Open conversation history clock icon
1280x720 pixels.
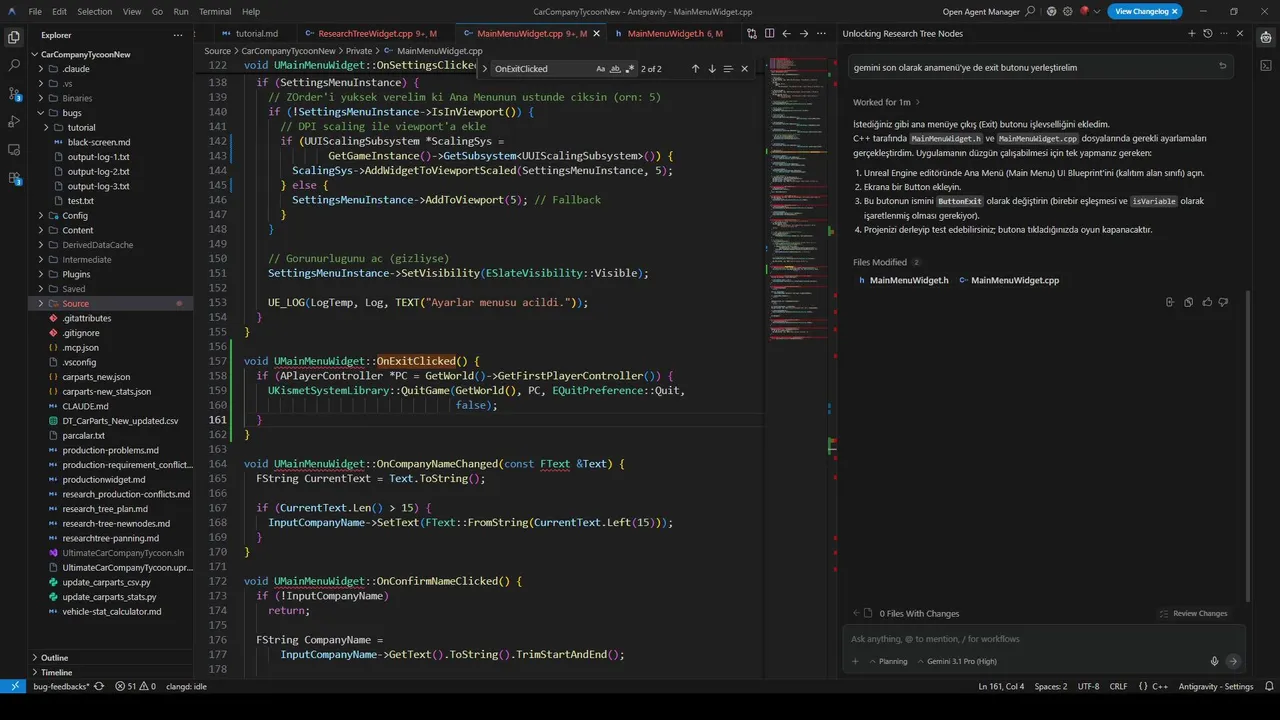tap(1208, 33)
